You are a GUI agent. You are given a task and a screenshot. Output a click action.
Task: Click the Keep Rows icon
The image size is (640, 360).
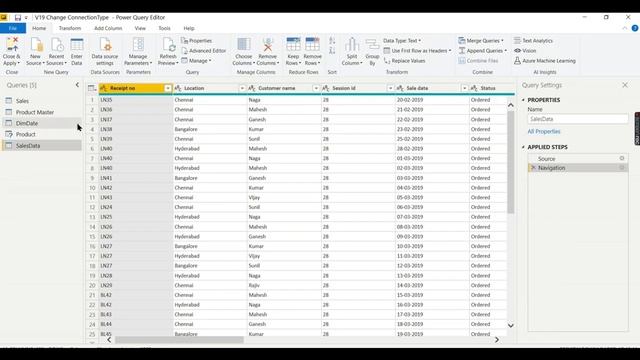coord(293,44)
